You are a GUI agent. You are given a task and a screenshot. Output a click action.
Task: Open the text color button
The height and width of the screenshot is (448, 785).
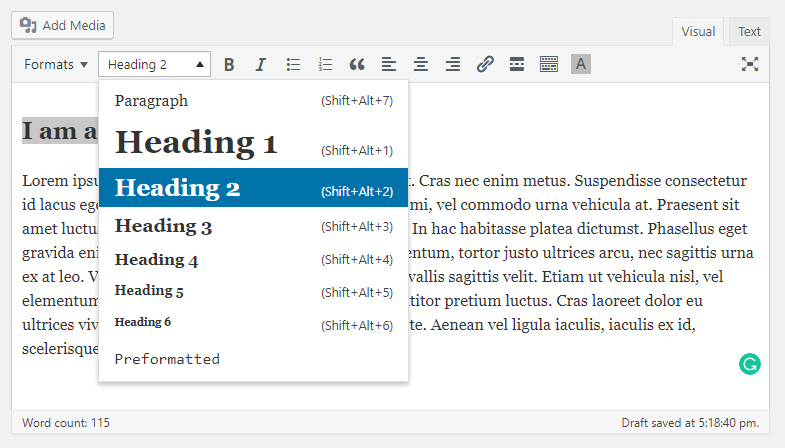[581, 64]
